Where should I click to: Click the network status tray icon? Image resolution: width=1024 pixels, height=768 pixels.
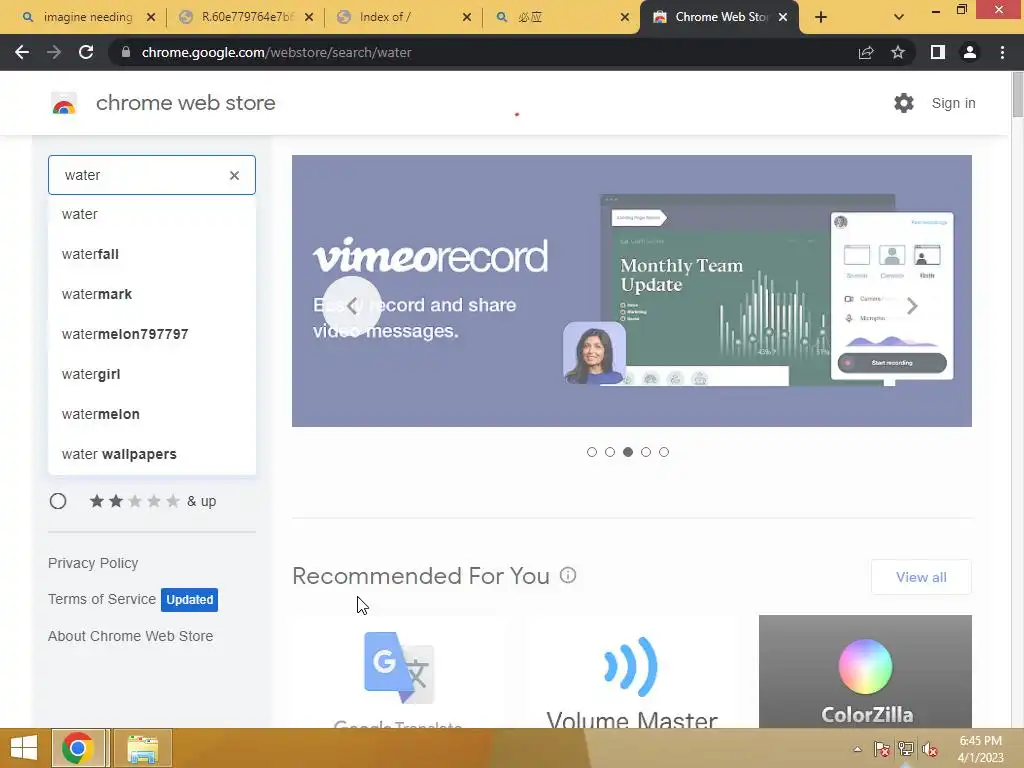pyautogui.click(x=906, y=749)
